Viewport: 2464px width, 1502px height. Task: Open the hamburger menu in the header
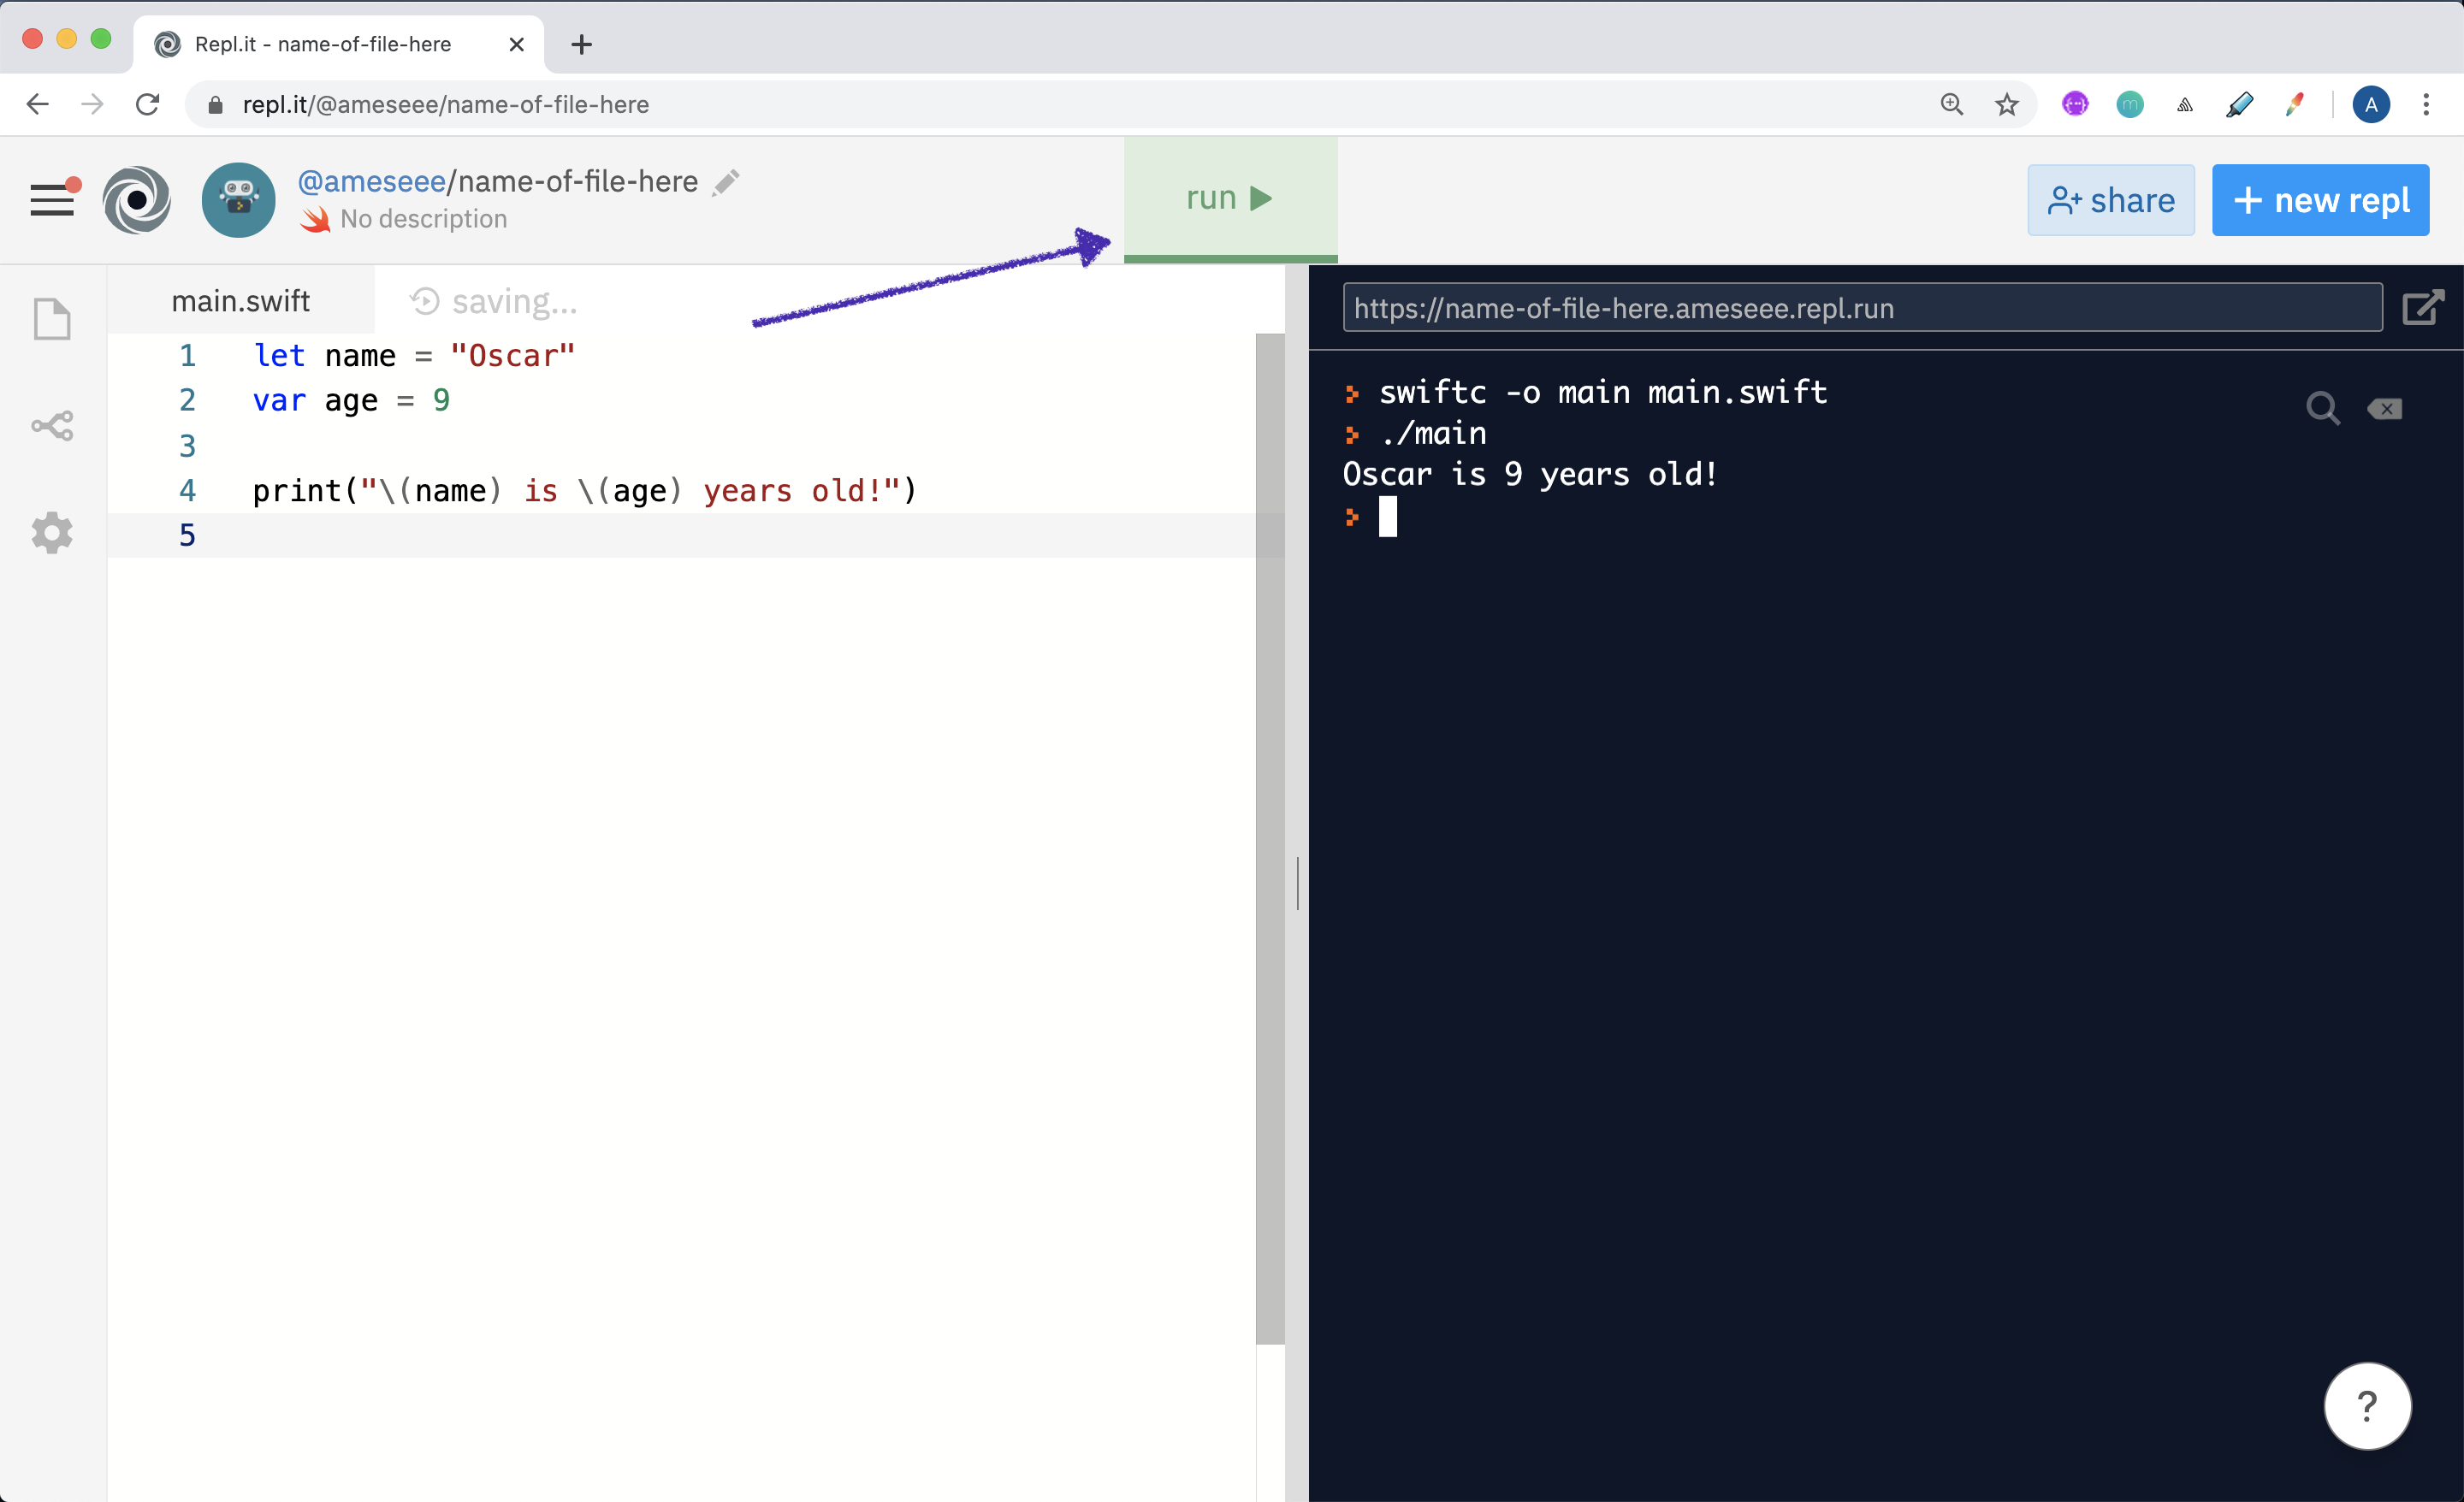53,199
